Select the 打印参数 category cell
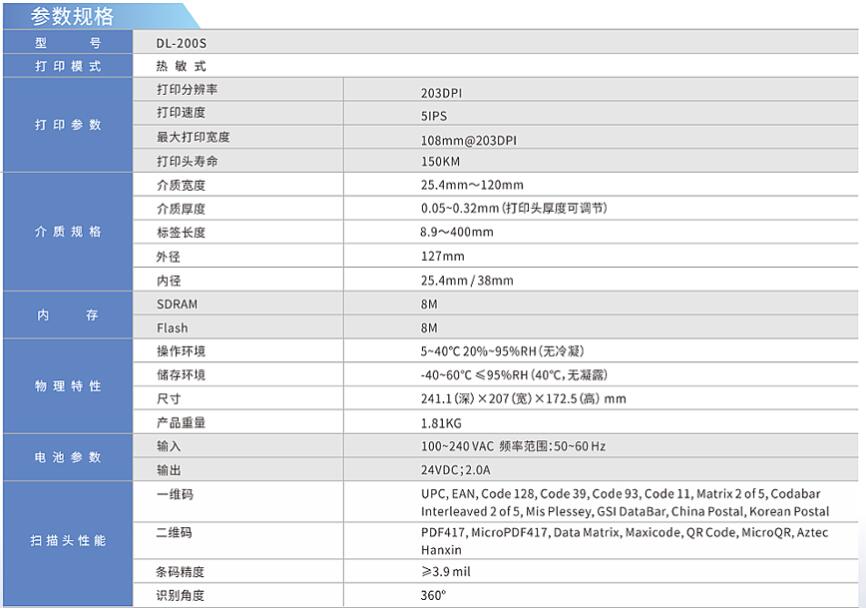 point(68,125)
